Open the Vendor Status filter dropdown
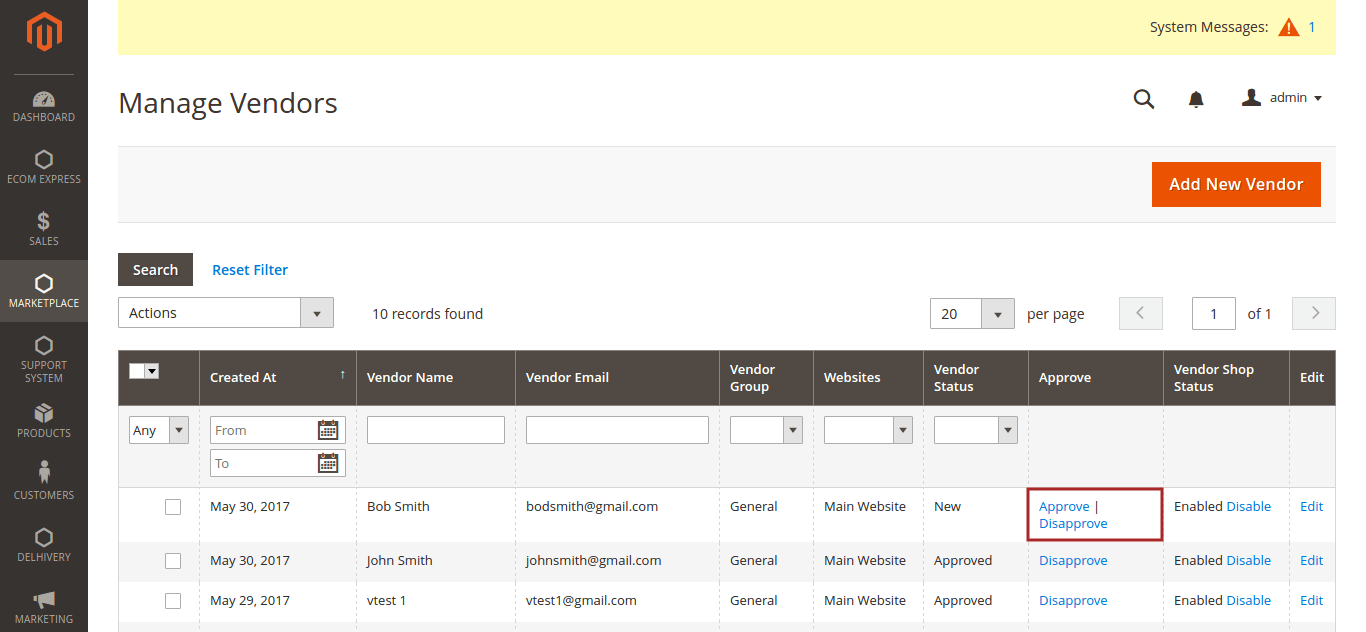1366x632 pixels. (976, 430)
